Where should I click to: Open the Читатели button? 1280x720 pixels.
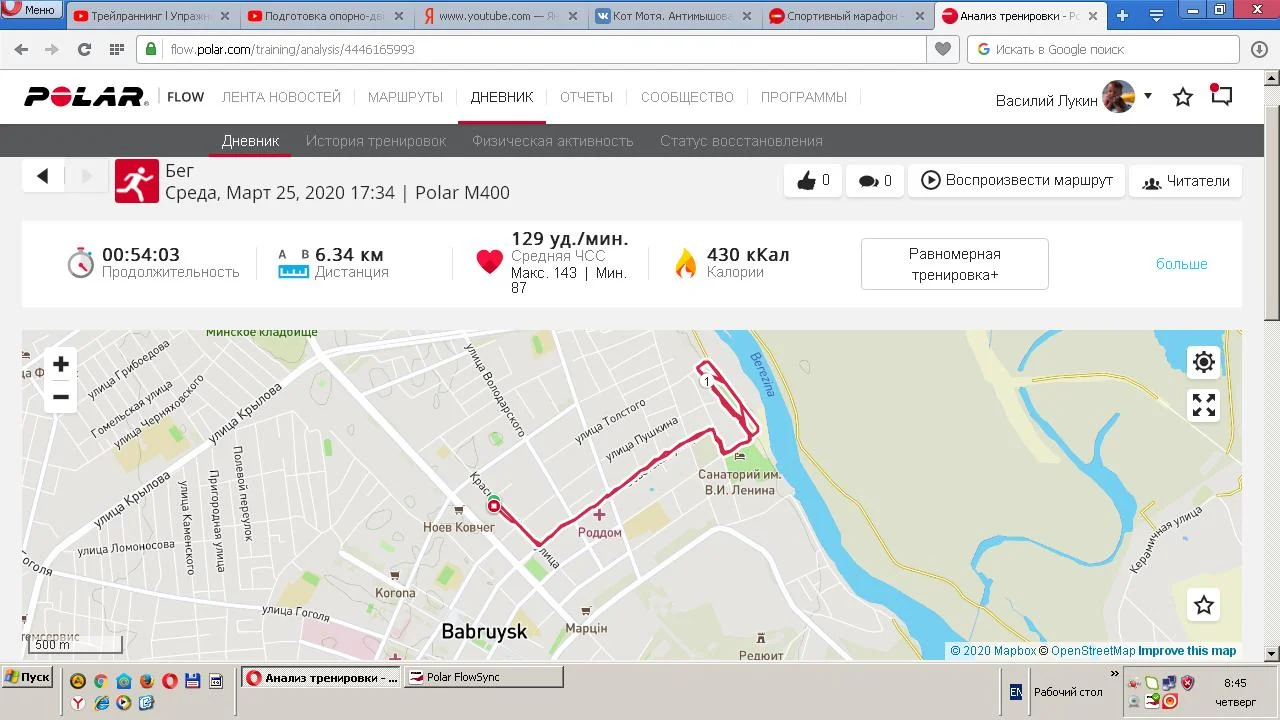point(1185,181)
